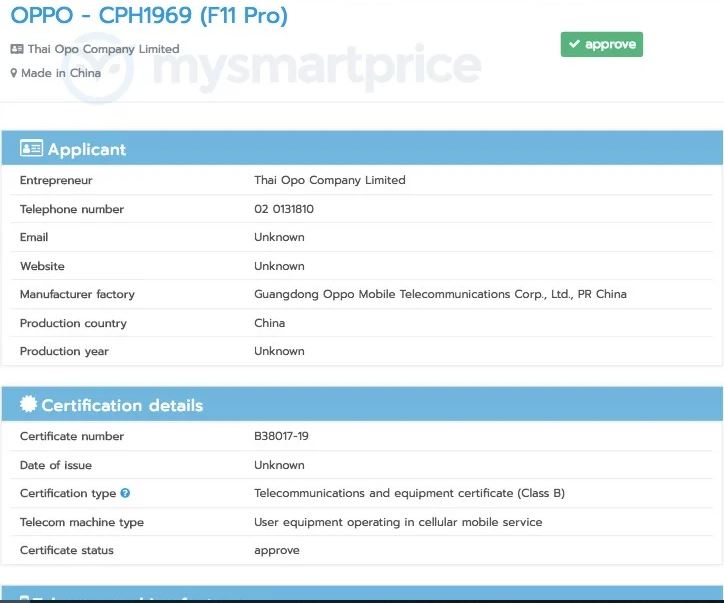Click the Unknown value in Production year row
The image size is (724, 603).
[x=279, y=351]
